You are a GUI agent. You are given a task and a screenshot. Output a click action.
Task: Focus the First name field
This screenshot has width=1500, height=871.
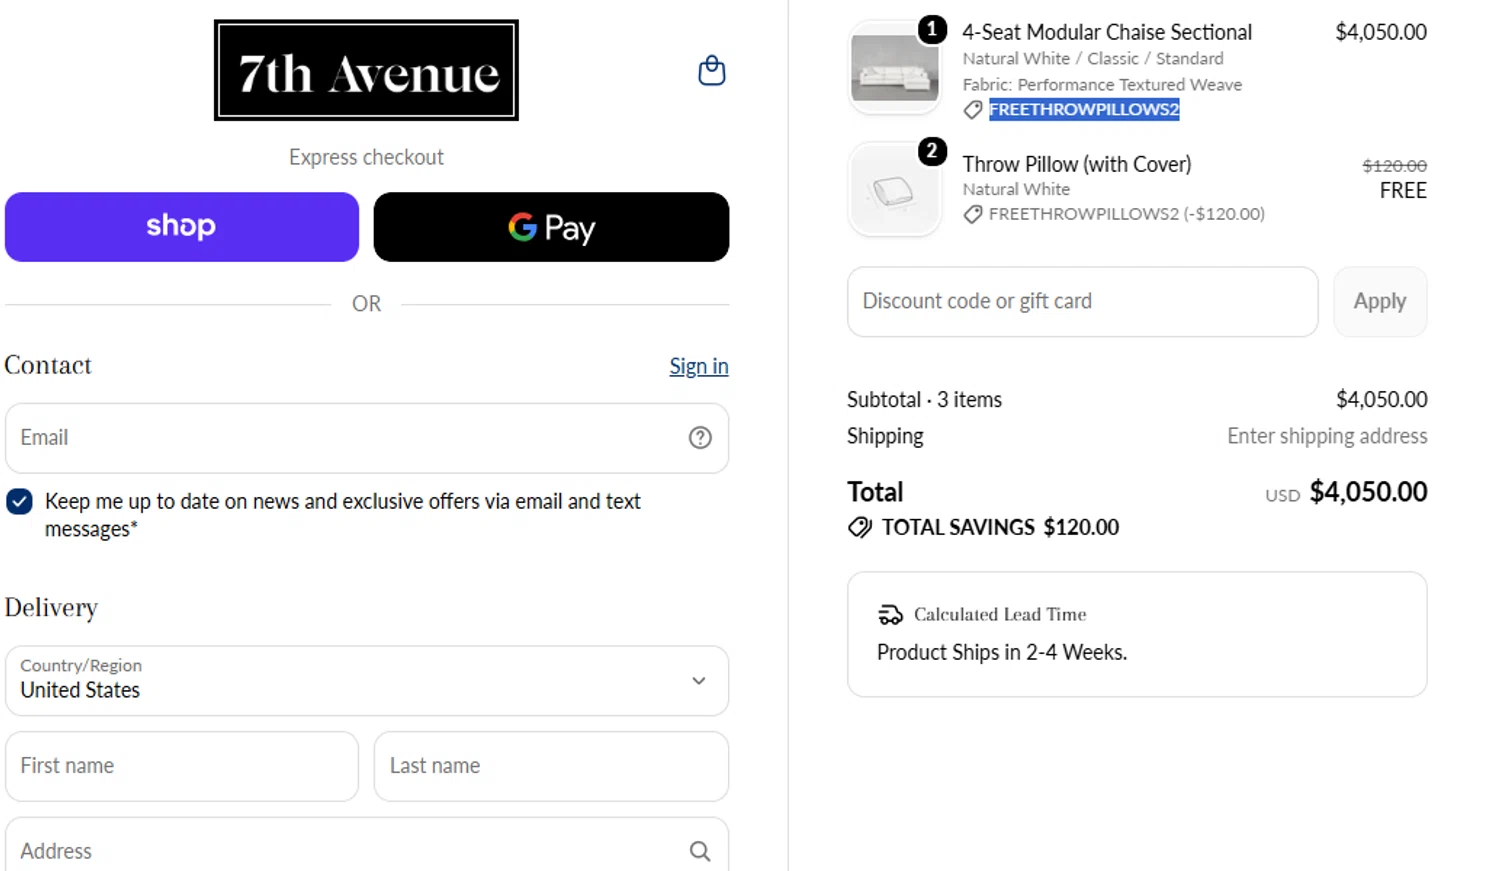[182, 766]
